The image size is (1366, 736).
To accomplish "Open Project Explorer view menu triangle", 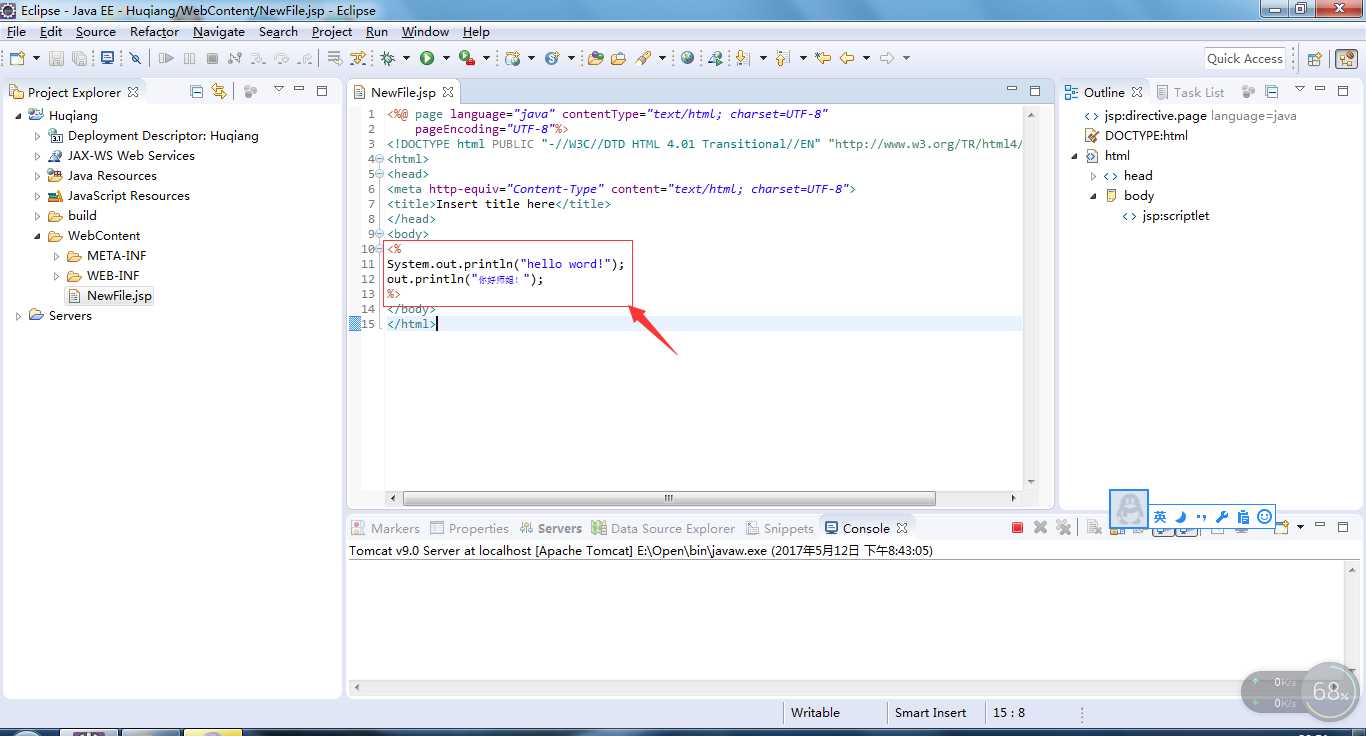I will [279, 90].
